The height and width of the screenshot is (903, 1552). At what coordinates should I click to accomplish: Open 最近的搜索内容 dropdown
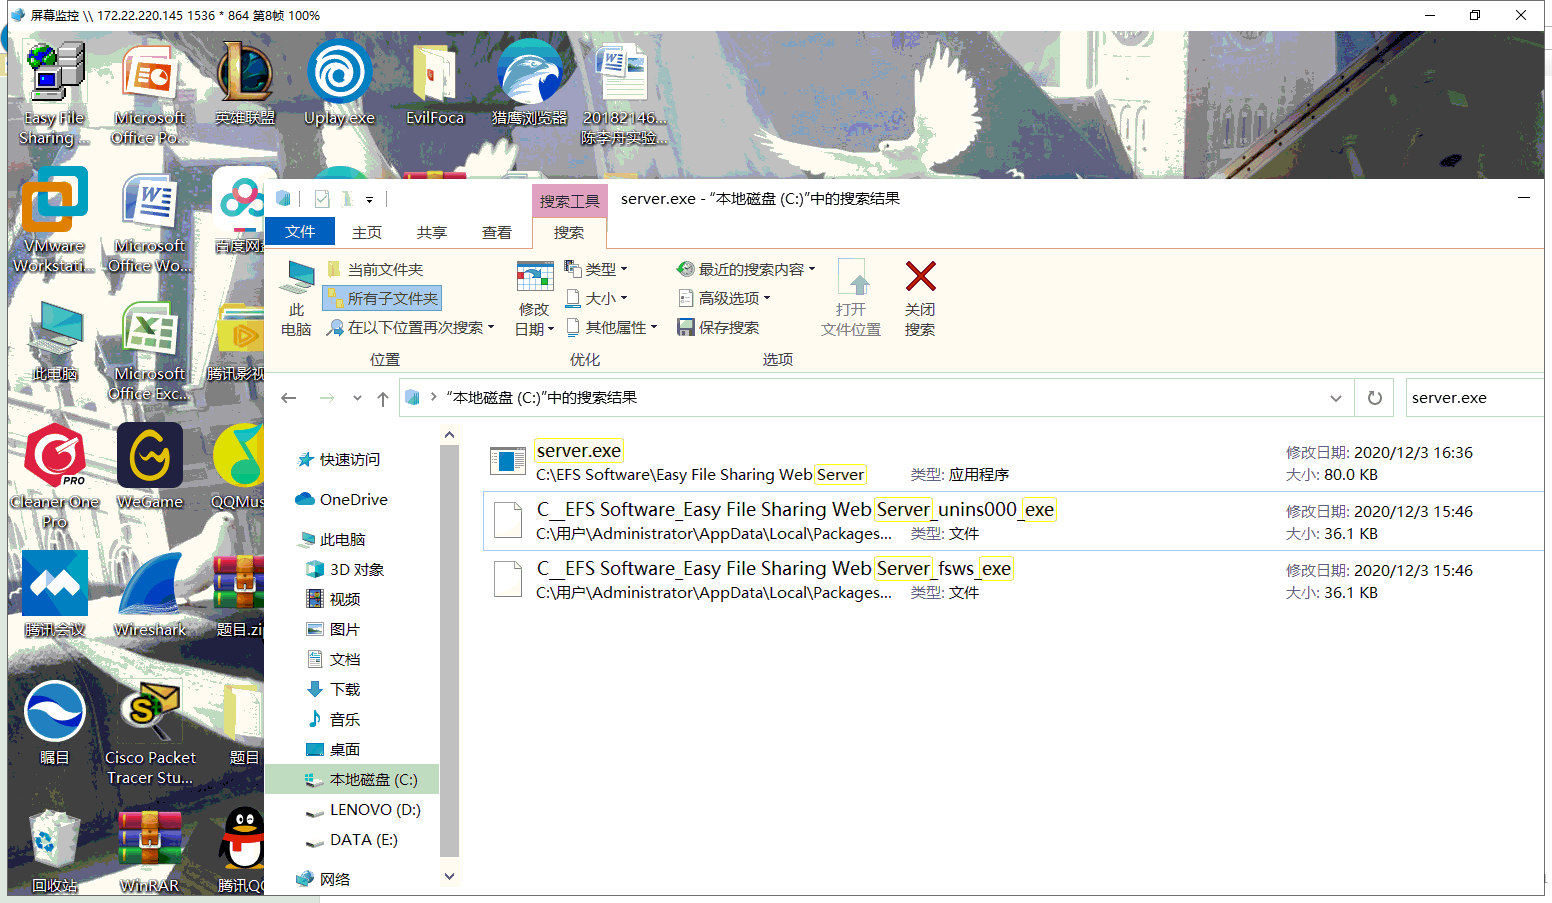tap(746, 269)
